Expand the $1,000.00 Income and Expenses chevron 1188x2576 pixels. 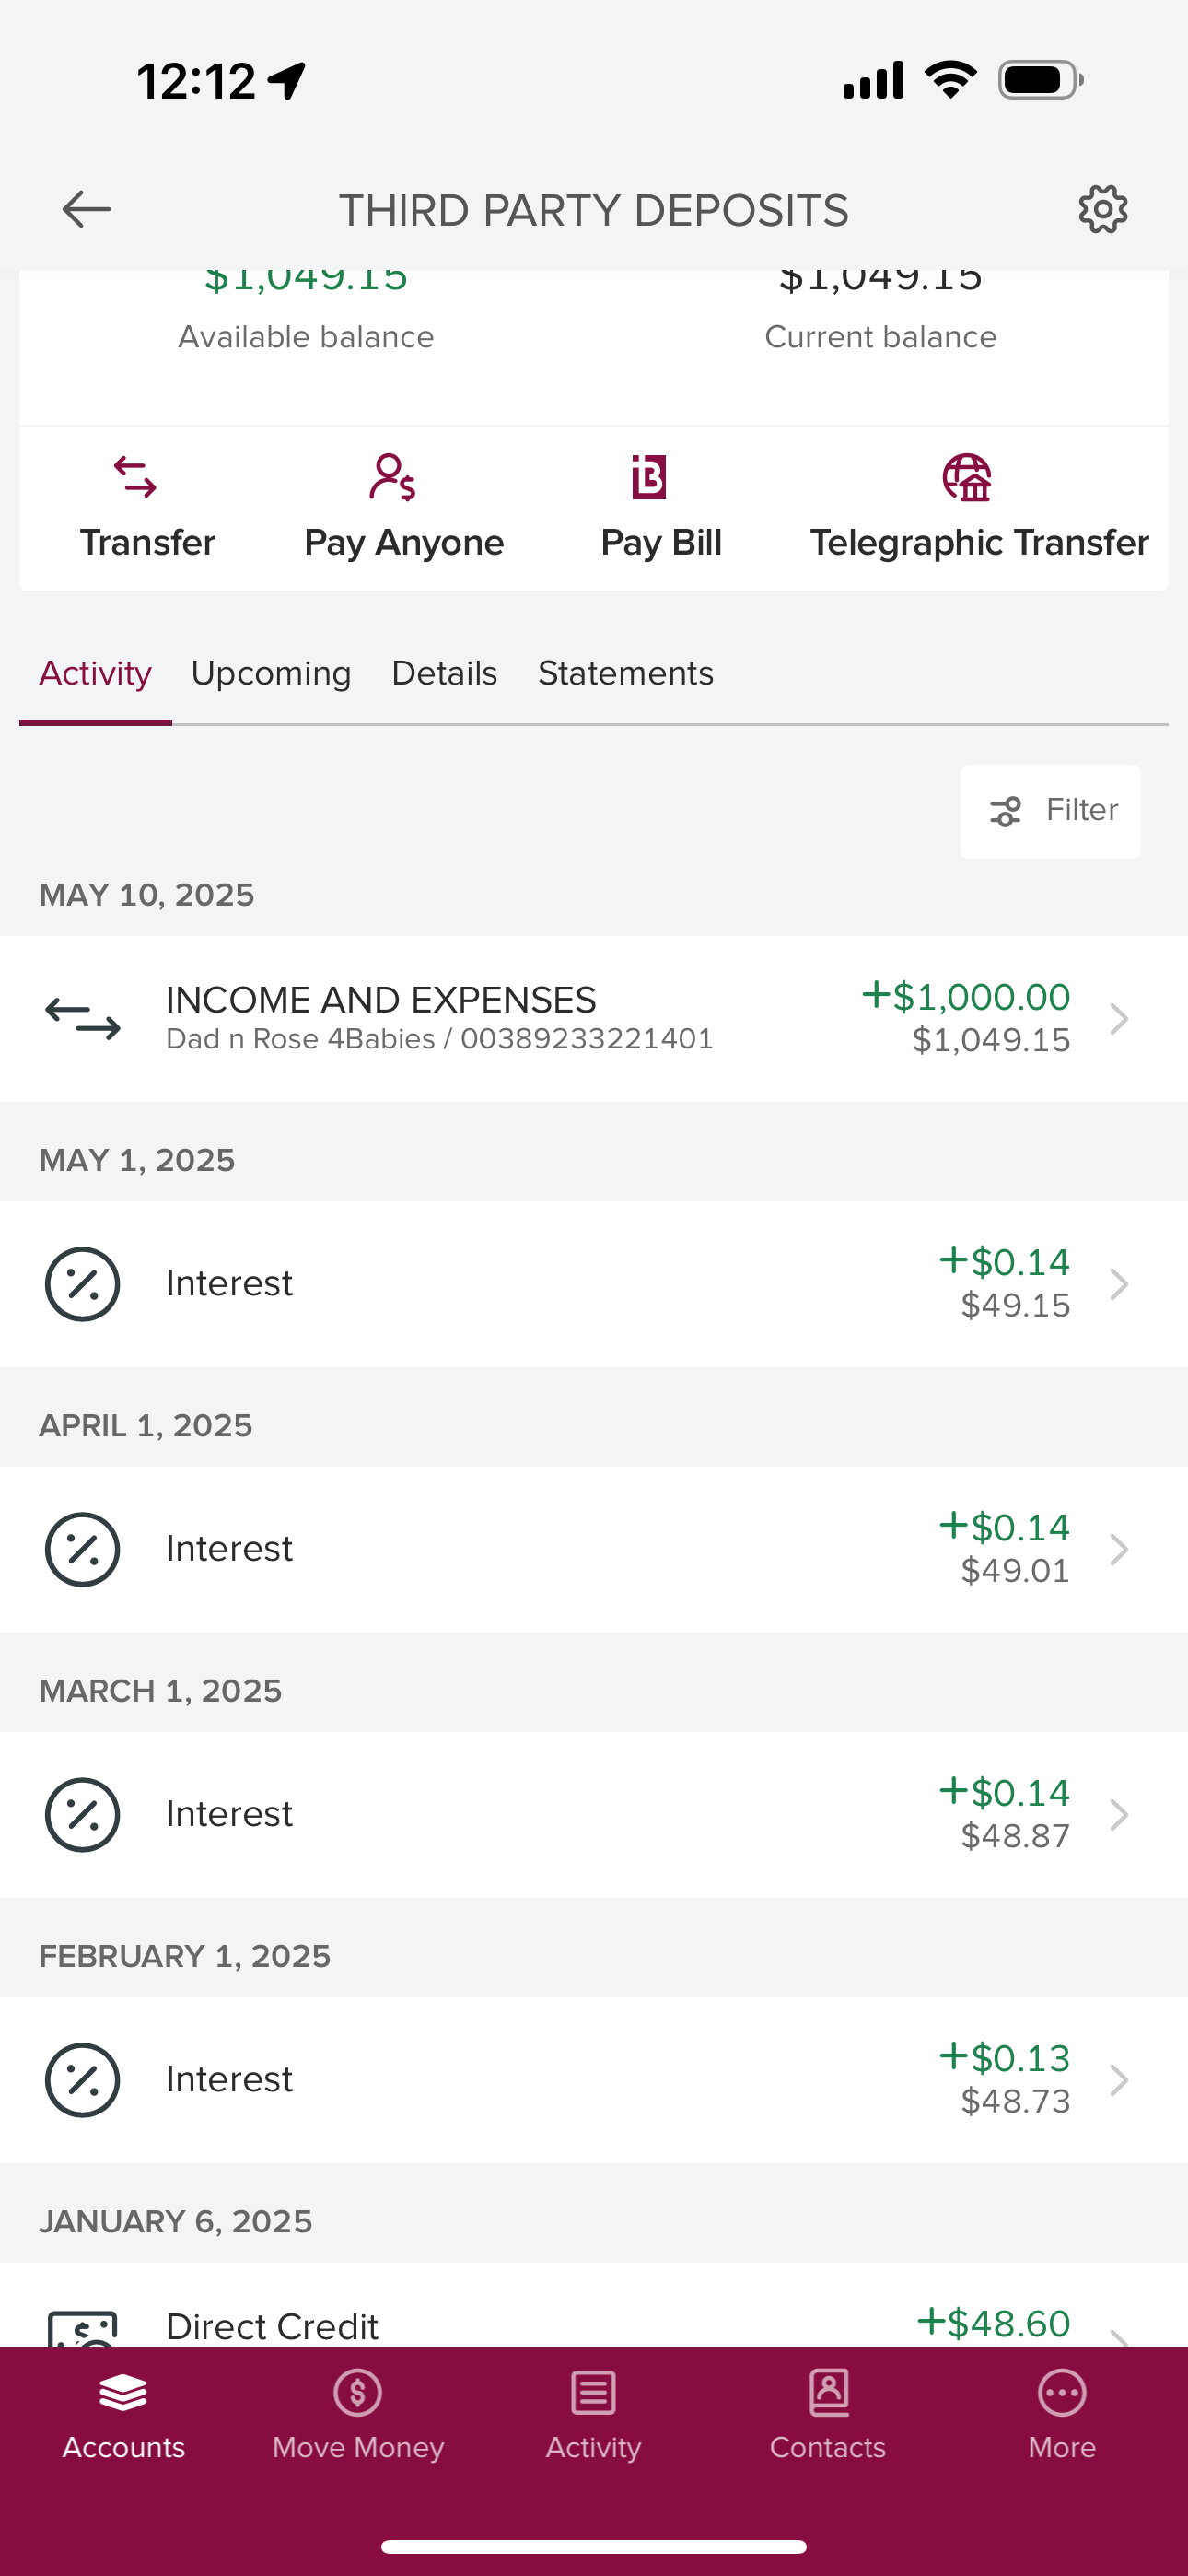tap(1119, 1019)
